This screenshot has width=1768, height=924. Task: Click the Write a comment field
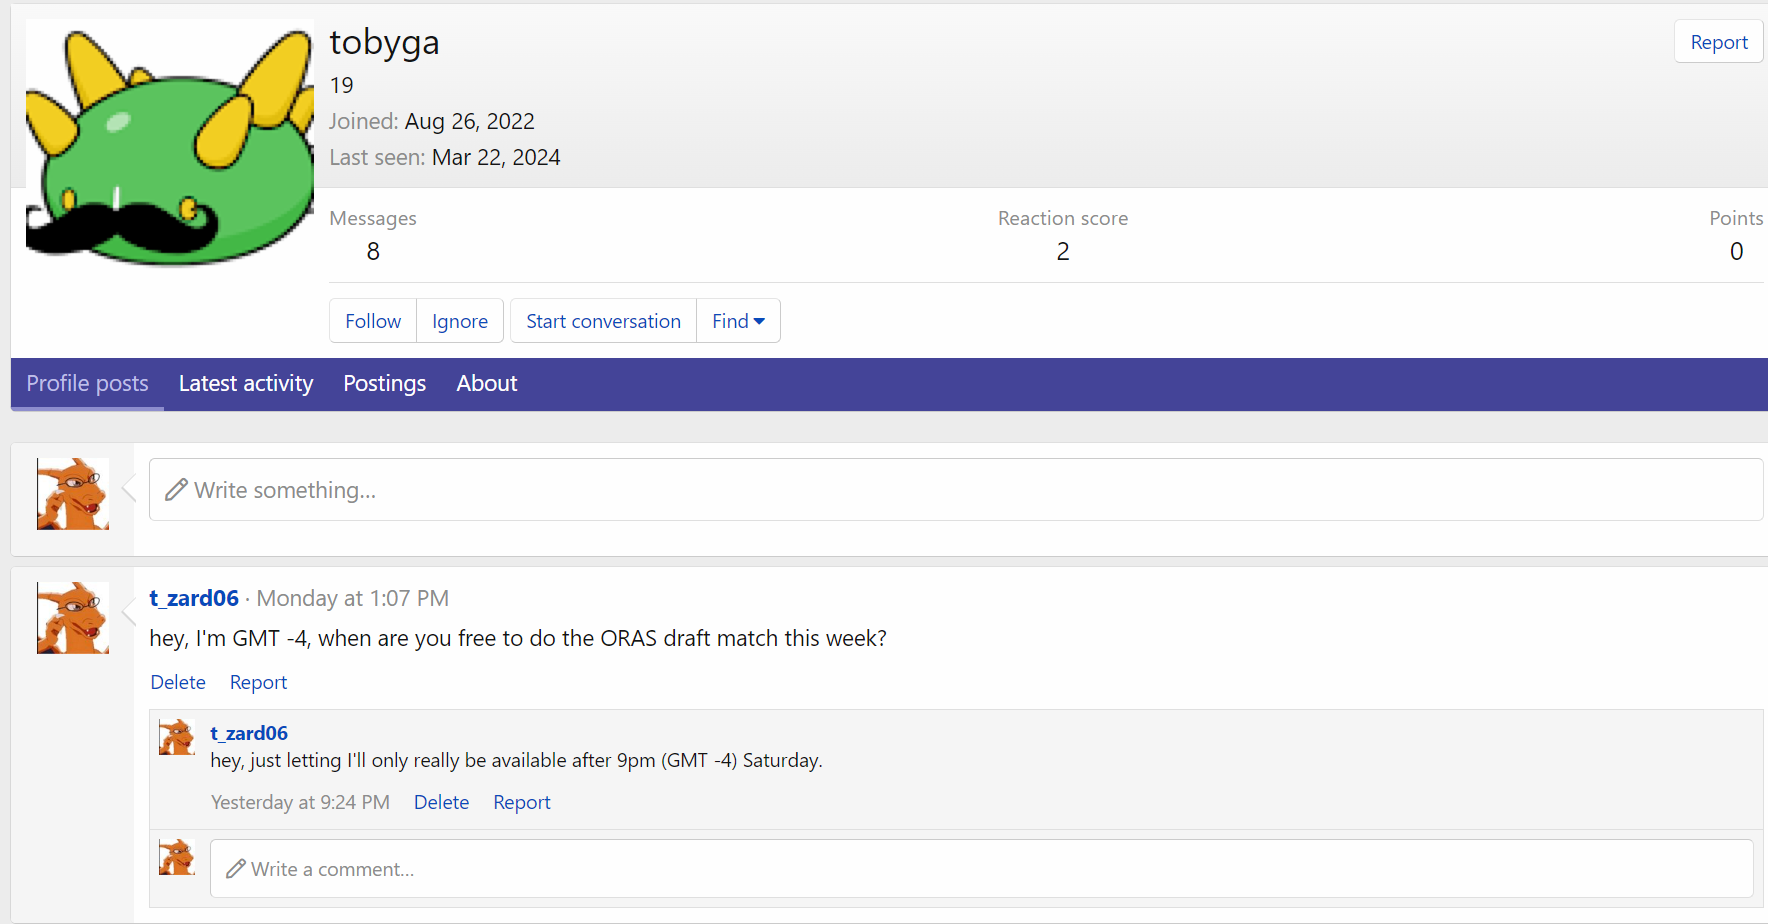click(980, 869)
